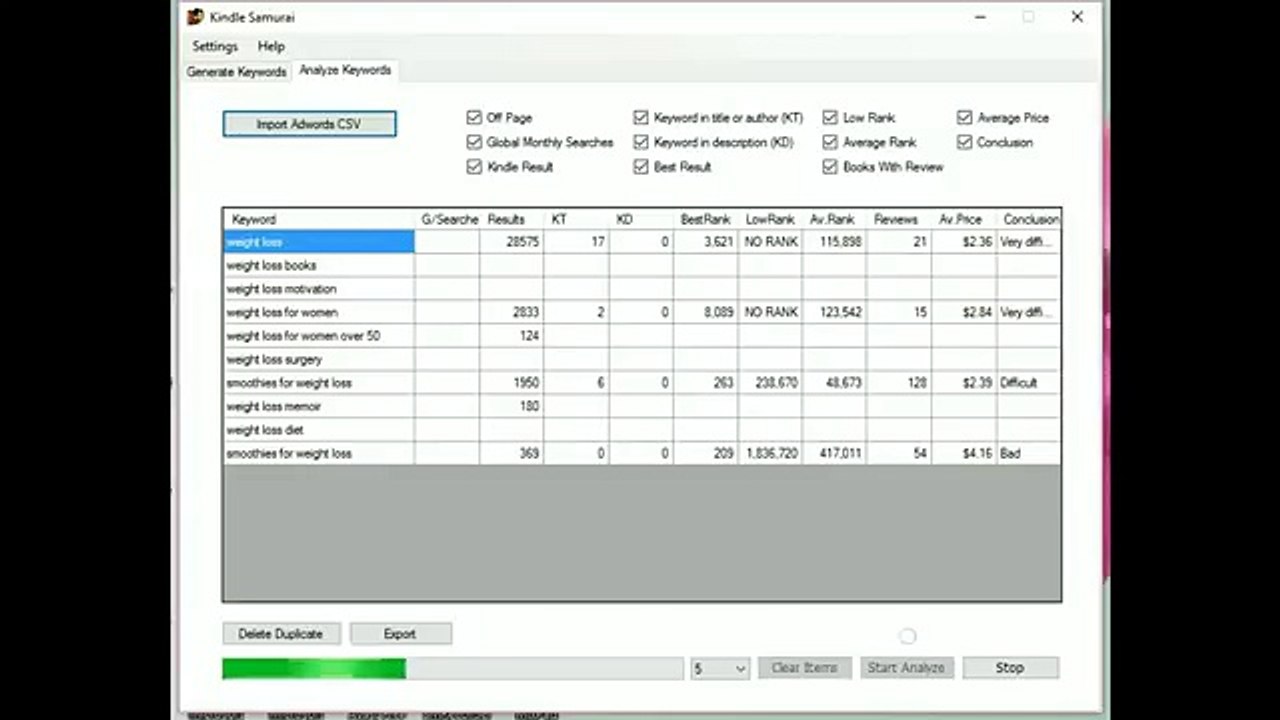Click the LowRank column header
This screenshot has height=720, width=1280.
tap(770, 219)
